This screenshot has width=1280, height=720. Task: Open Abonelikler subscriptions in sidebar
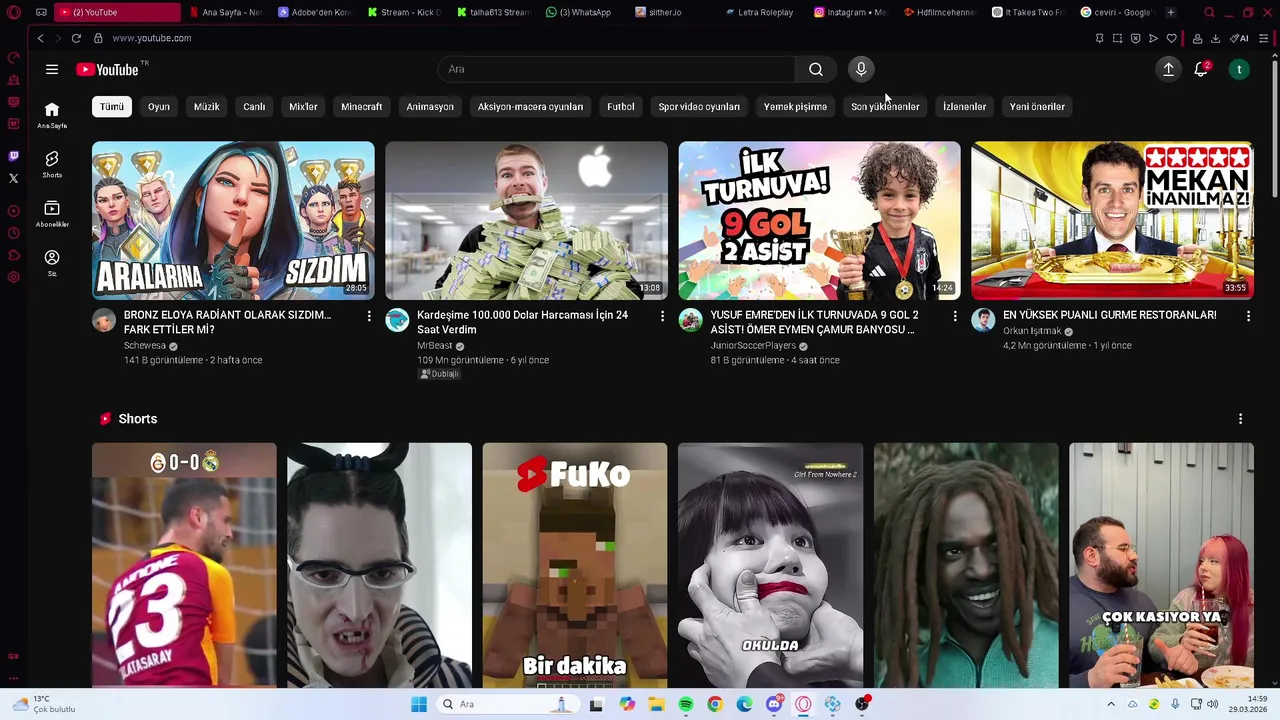point(52,213)
